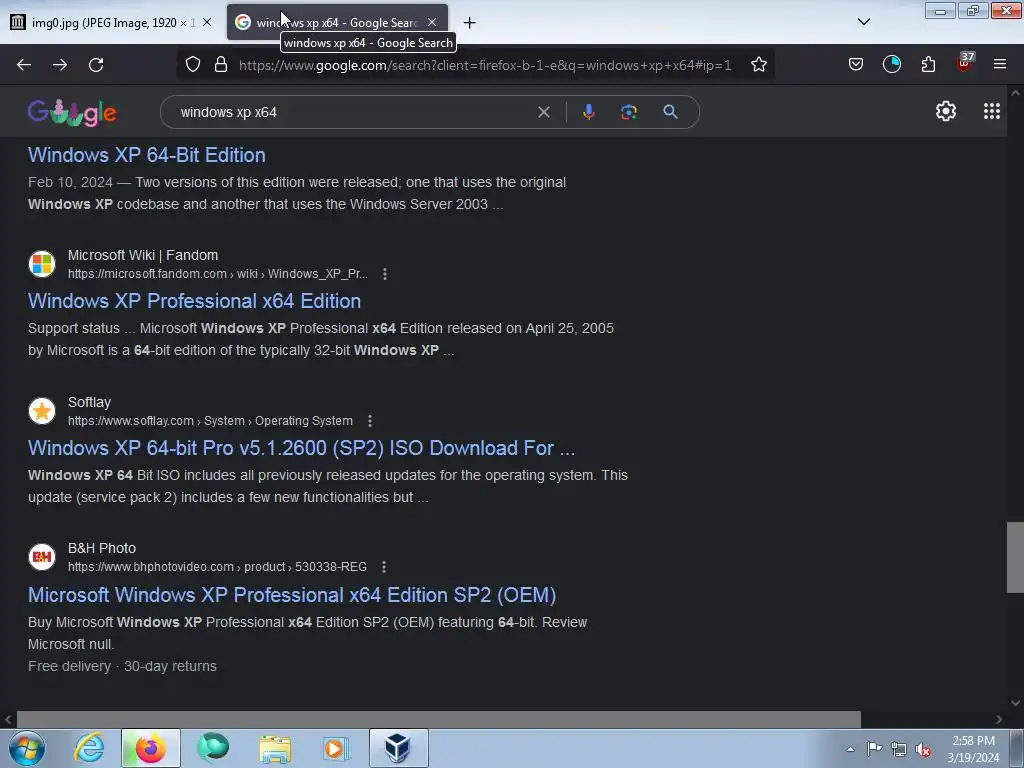Screen dimensions: 1024x768
Task: Focus the Firefox address bar URL
Action: (485, 65)
